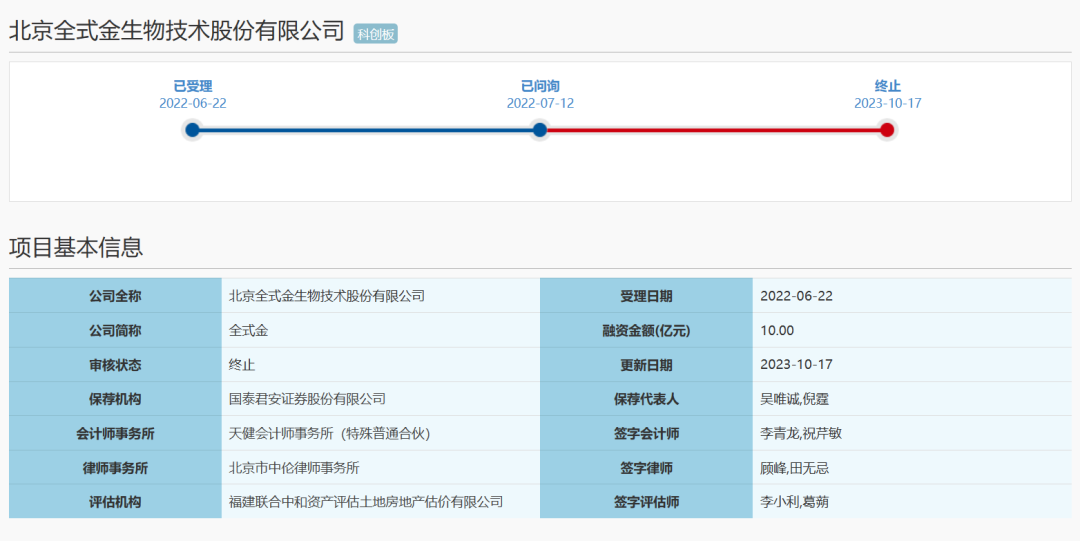
Task: Click the 项目基本信息 section heading
Action: click(76, 247)
